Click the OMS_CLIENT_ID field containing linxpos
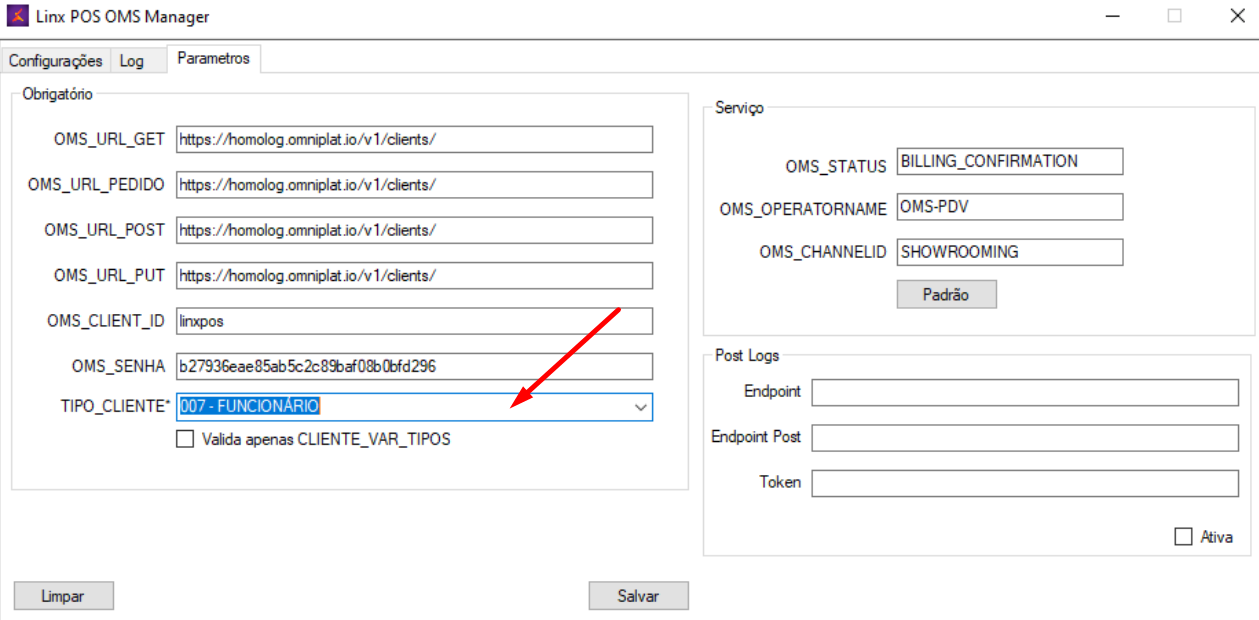Screen dimensions: 1259x620 click(x=414, y=321)
